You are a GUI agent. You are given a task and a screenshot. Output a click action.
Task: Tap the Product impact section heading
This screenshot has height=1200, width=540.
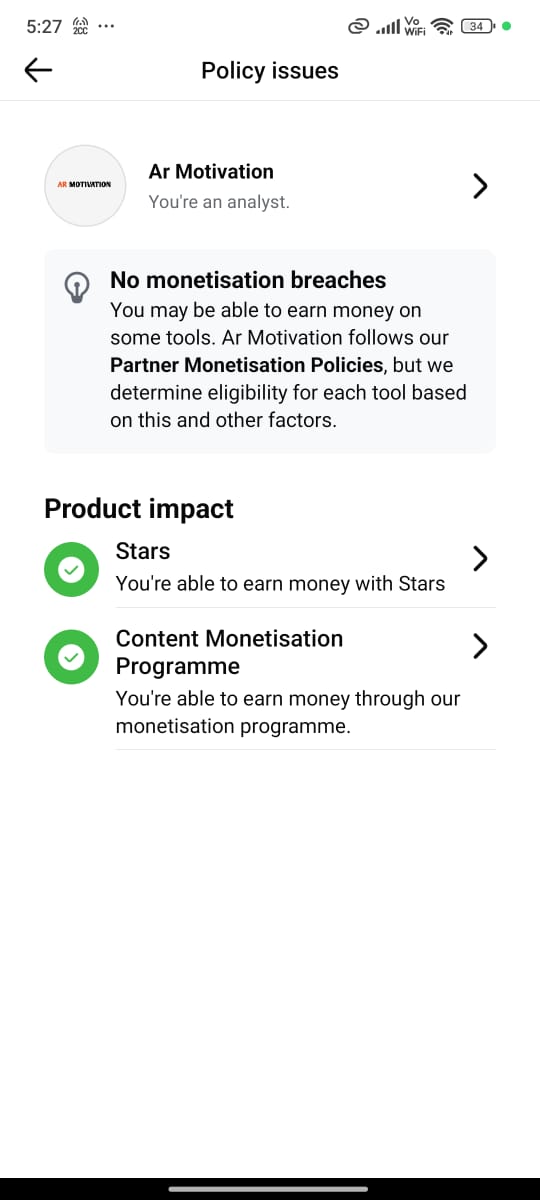(x=139, y=508)
